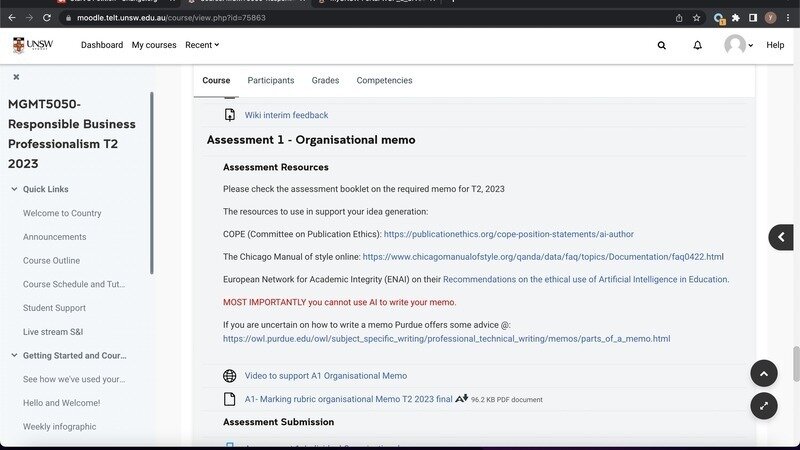Open the Wiki interim feedback link
This screenshot has width=800, height=450.
coord(286,115)
